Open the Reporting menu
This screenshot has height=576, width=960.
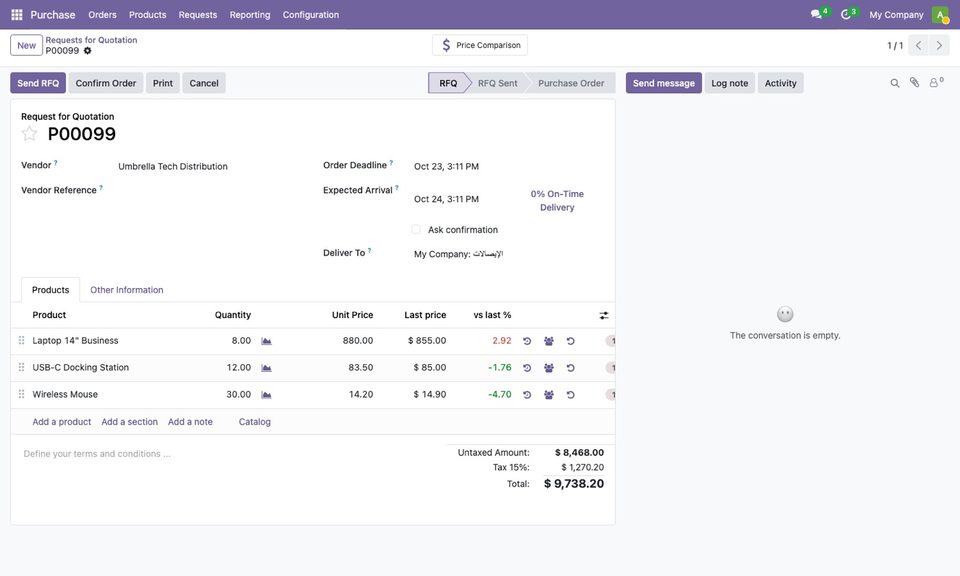(x=250, y=15)
